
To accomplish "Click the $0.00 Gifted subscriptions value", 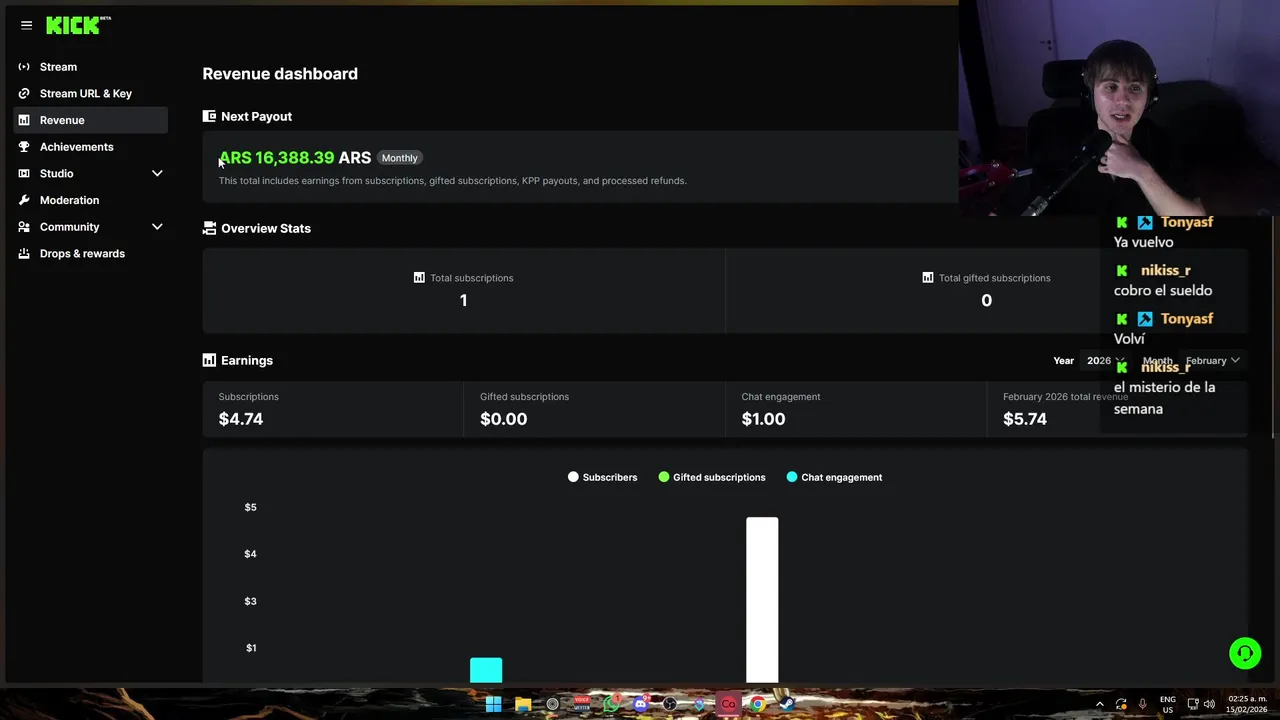I will pyautogui.click(x=503, y=419).
